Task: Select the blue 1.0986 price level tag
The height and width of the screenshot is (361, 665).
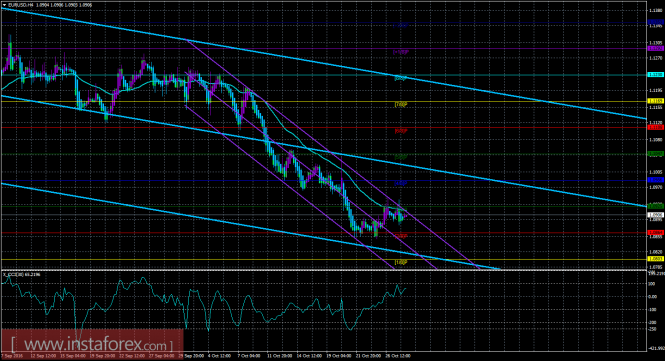Action: tap(655, 180)
